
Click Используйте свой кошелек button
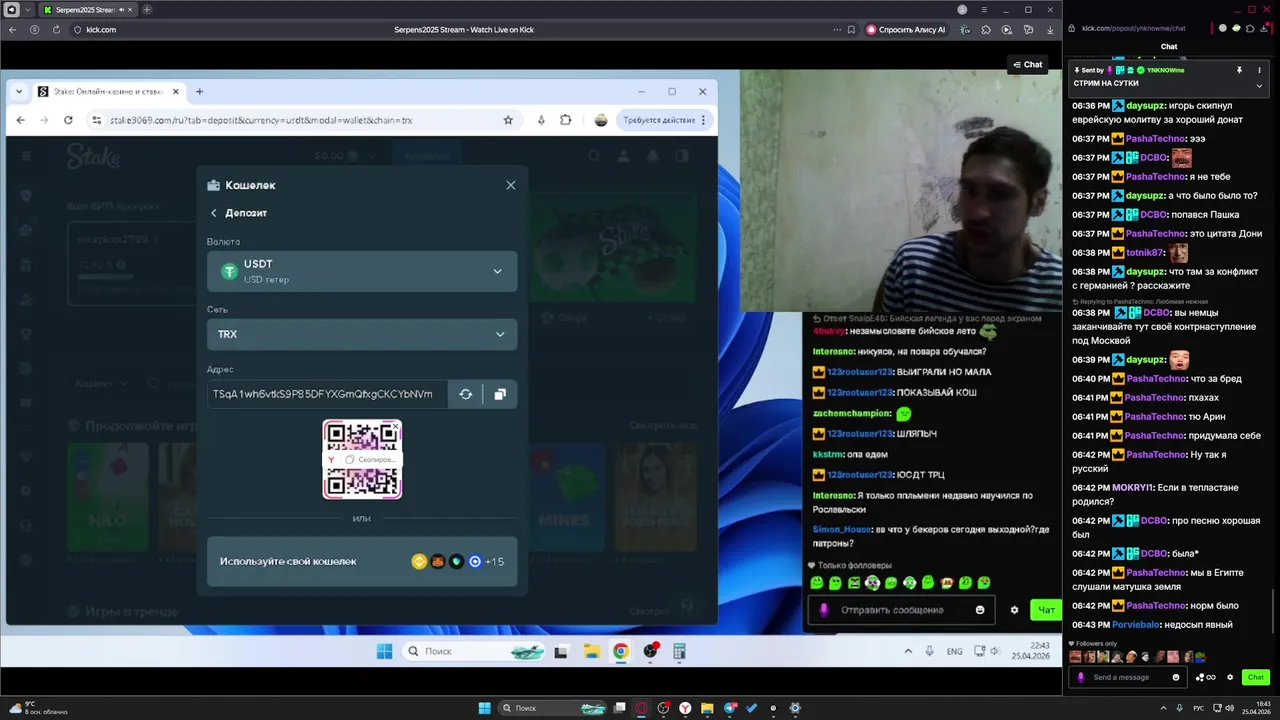[362, 561]
